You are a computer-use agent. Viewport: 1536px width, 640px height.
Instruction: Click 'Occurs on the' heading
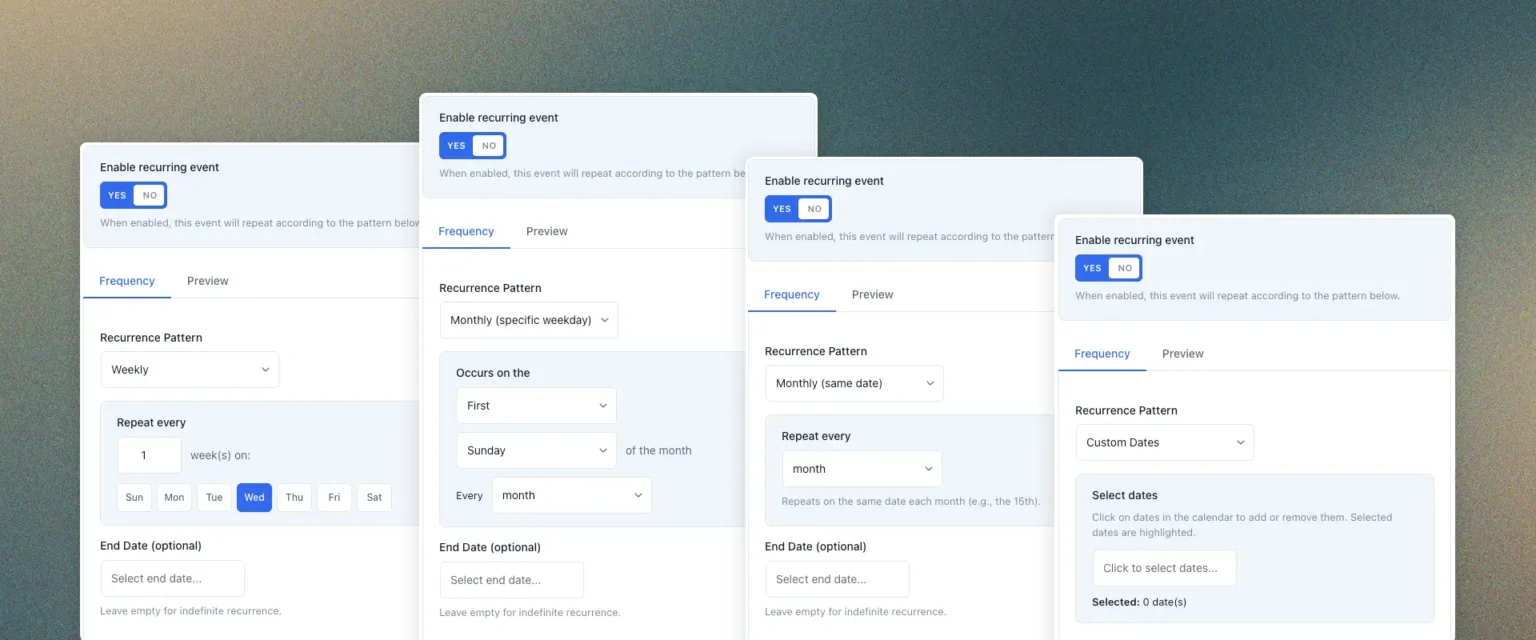(x=493, y=373)
